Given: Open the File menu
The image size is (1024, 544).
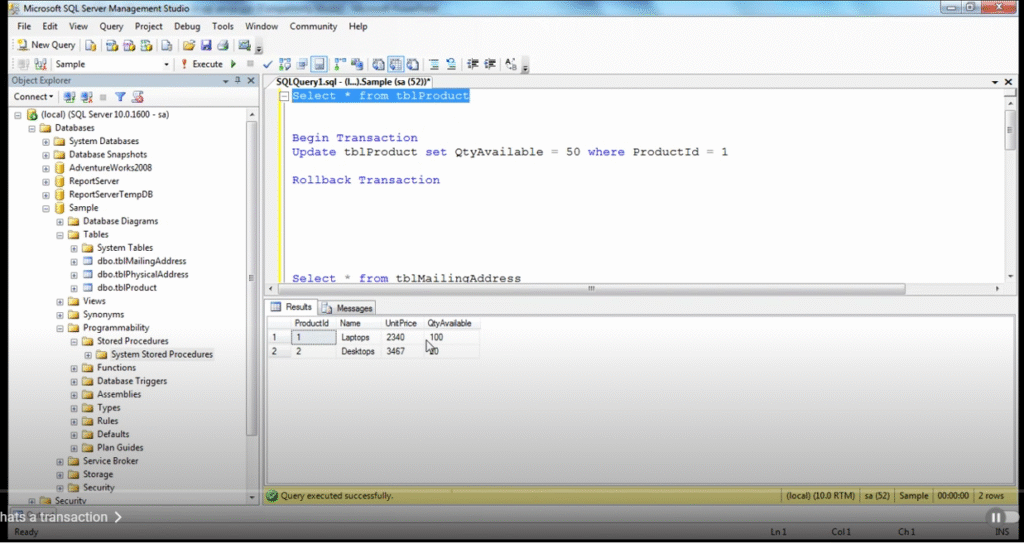Looking at the screenshot, I should (24, 27).
